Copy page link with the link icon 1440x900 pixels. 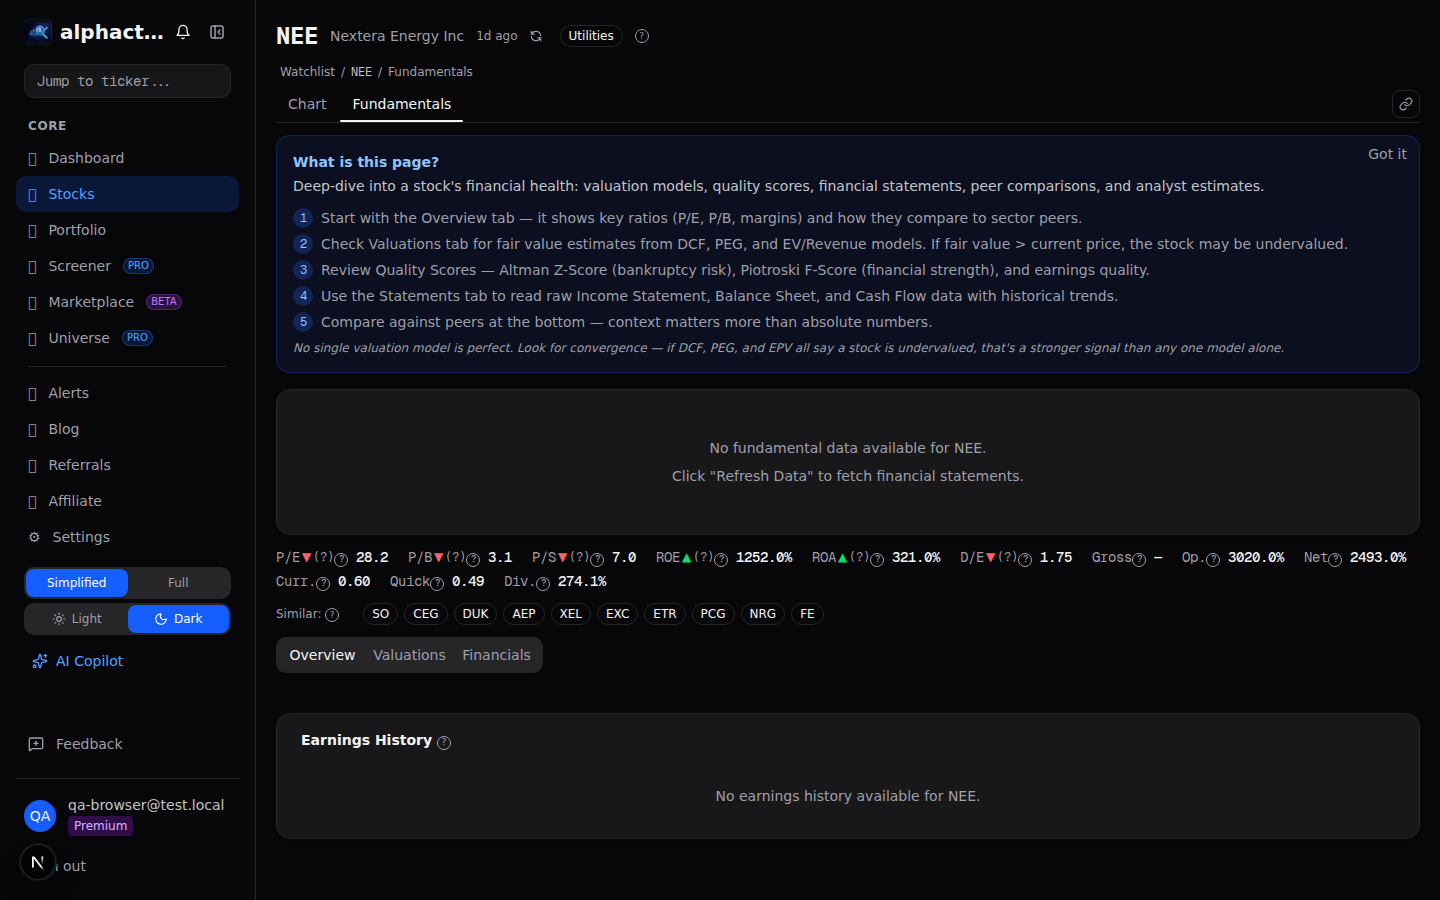tap(1405, 104)
